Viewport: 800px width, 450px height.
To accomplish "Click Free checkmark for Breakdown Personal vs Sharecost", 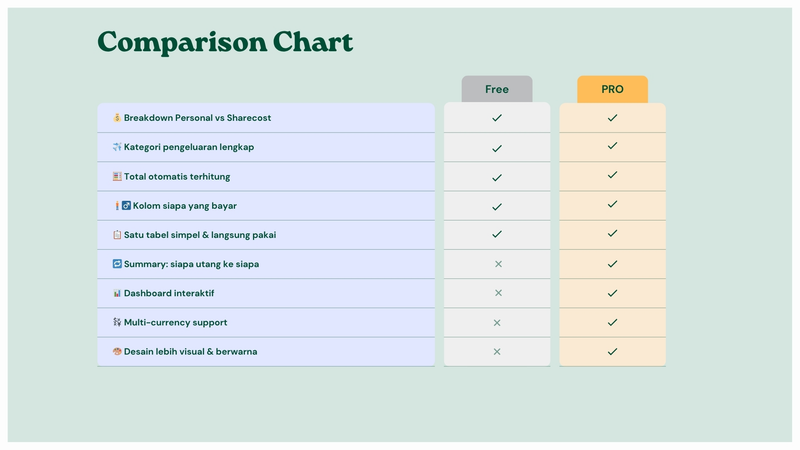I will click(x=497, y=118).
